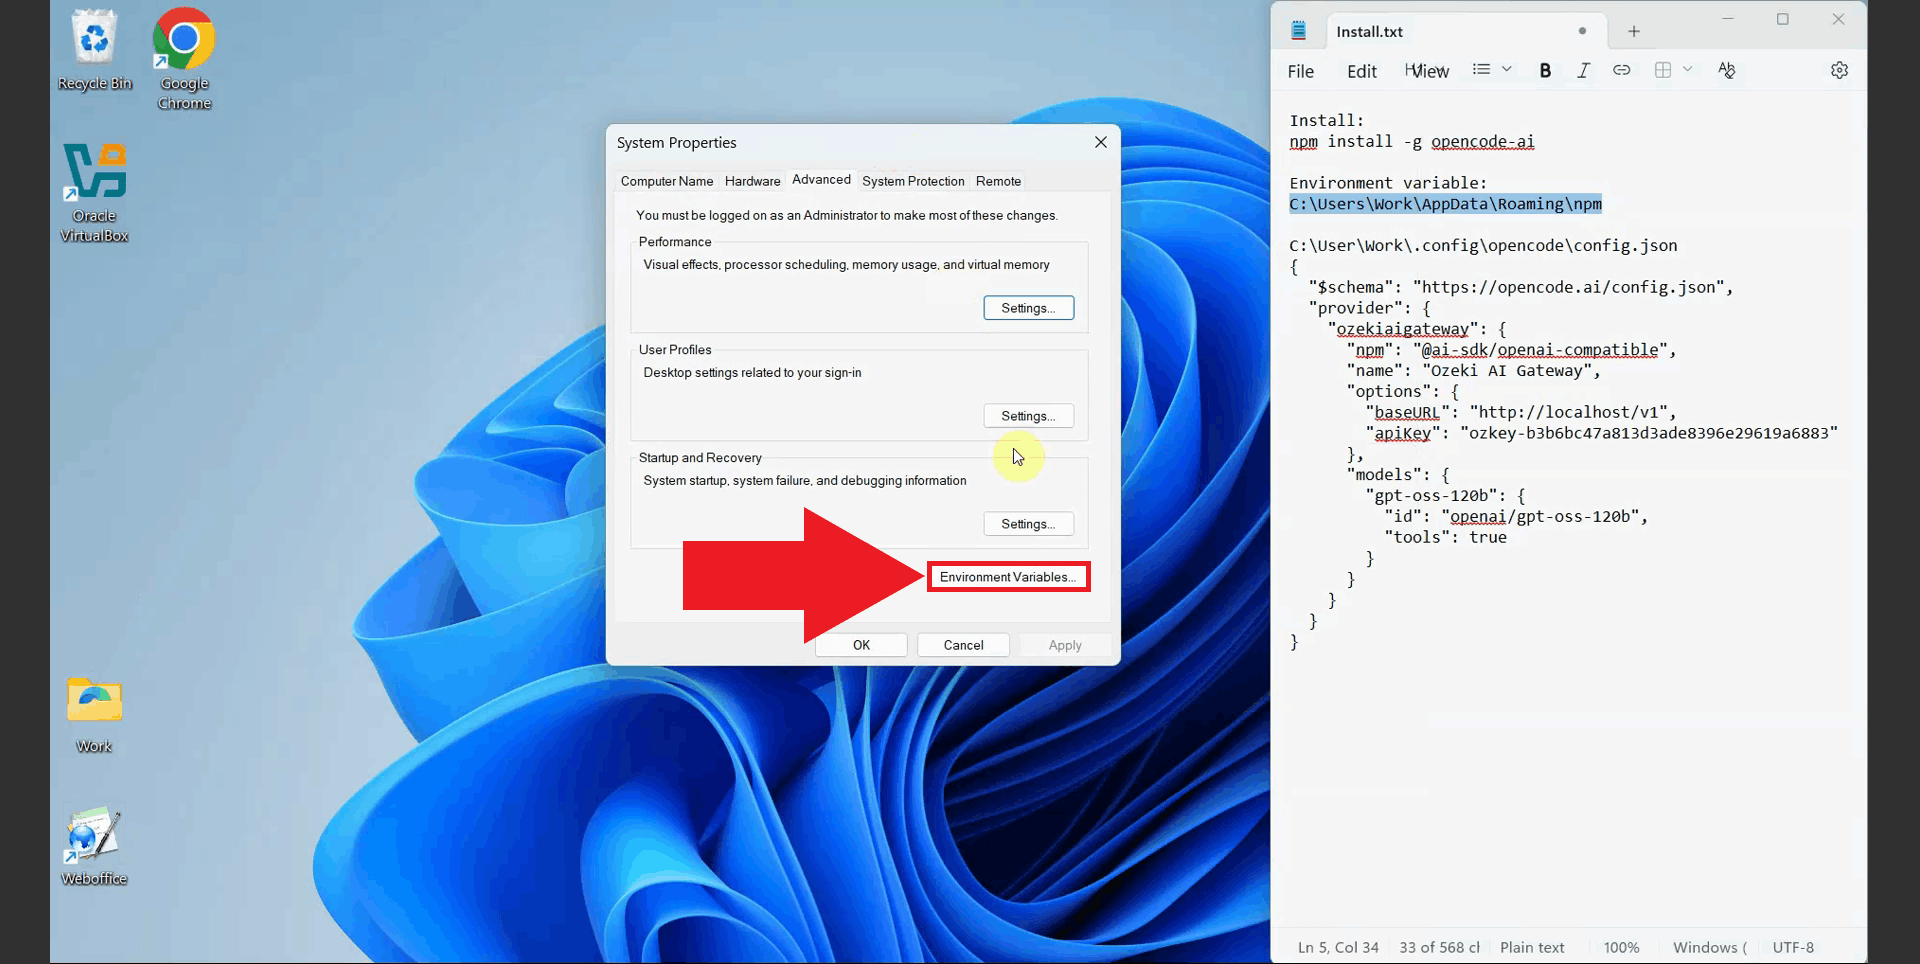Click the 100% zoom control in status bar
The width and height of the screenshot is (1920, 964).
[1621, 947]
